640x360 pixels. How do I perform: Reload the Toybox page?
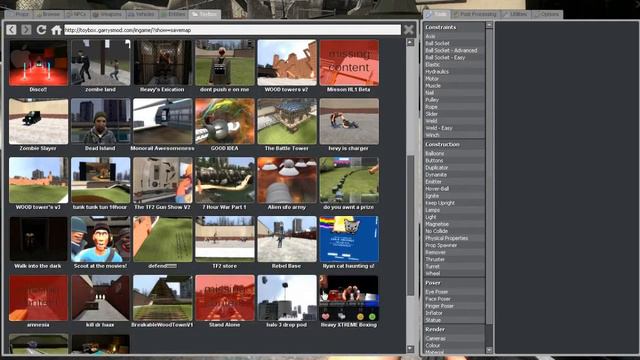pyautogui.click(x=41, y=29)
